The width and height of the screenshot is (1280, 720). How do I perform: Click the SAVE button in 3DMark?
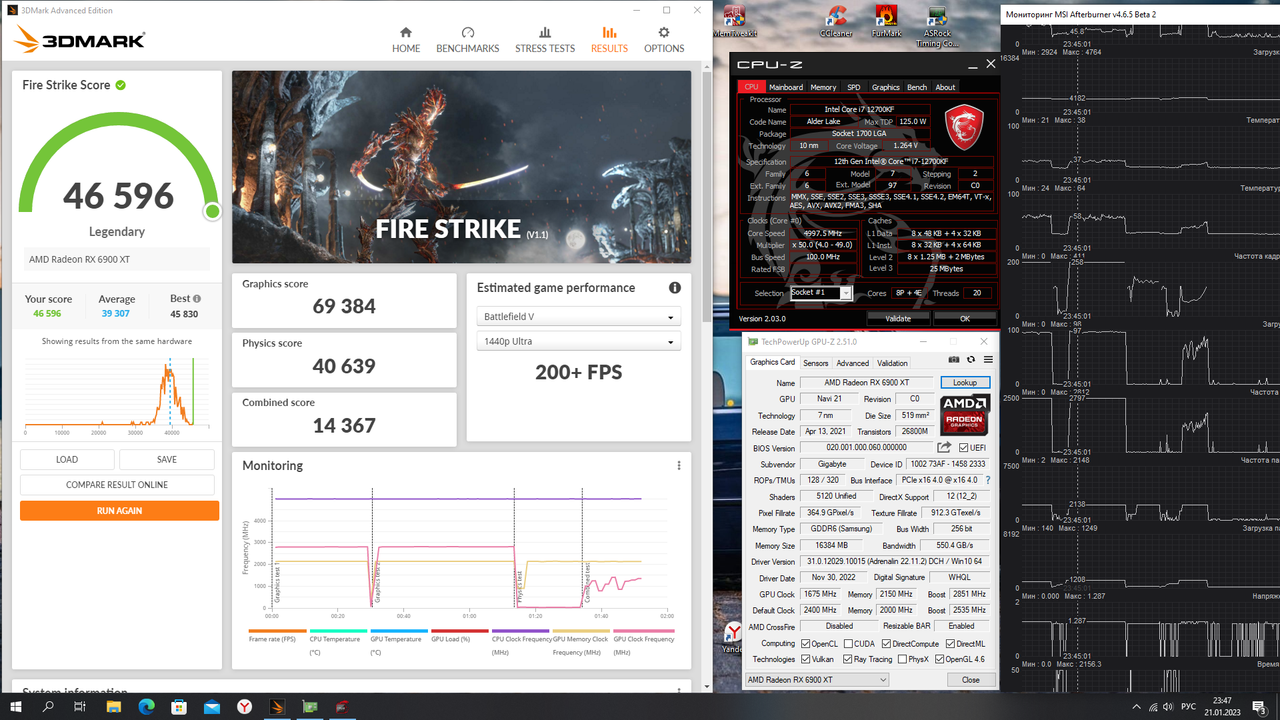pos(167,460)
